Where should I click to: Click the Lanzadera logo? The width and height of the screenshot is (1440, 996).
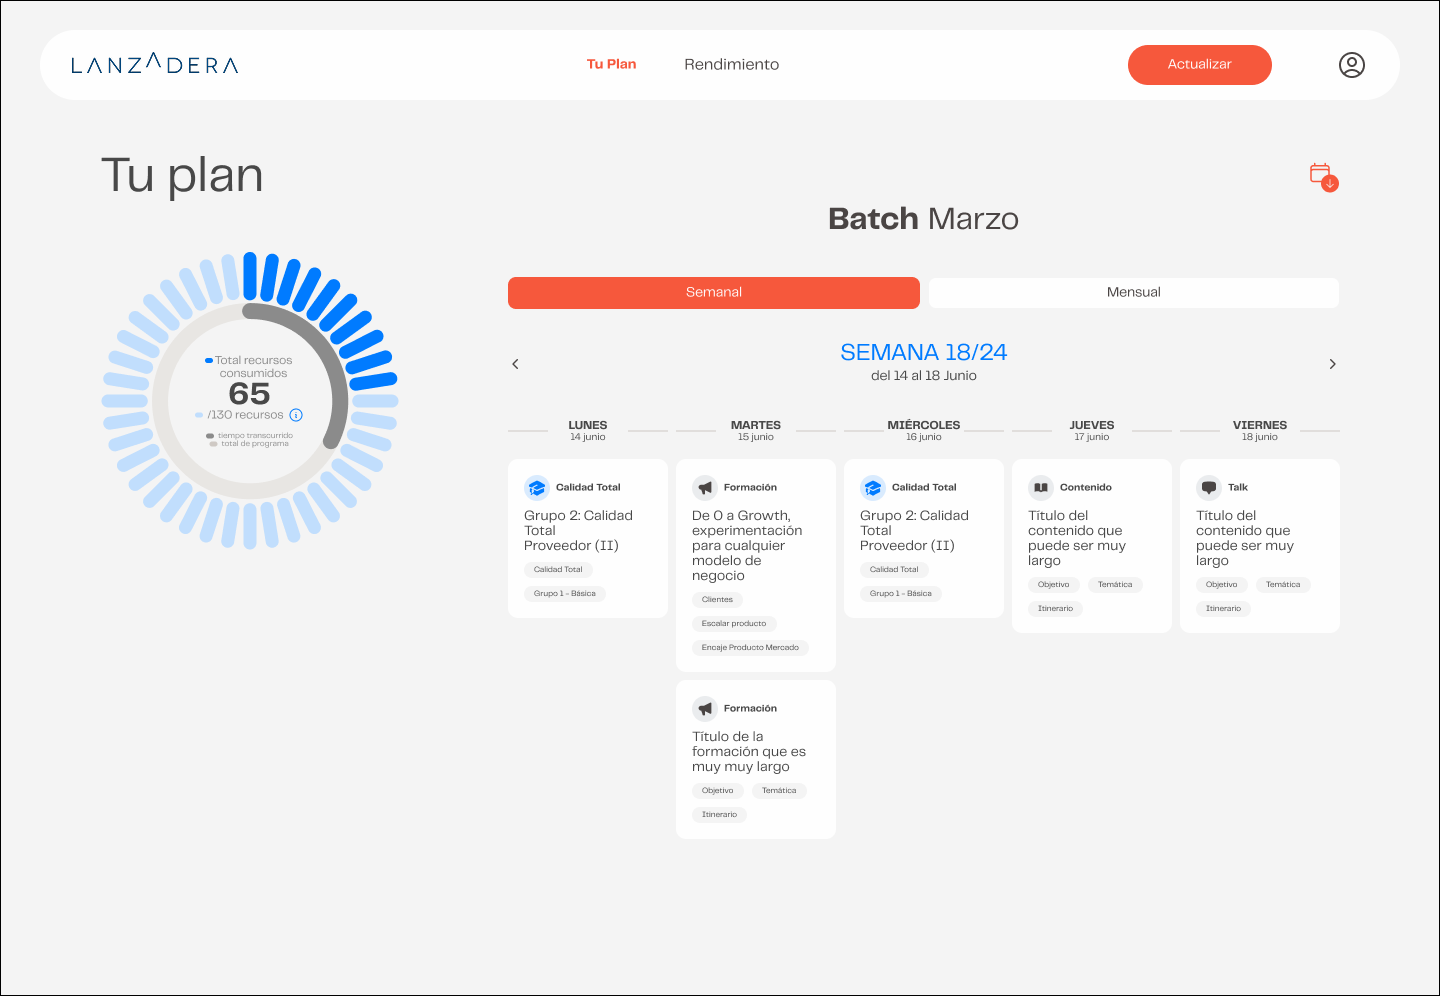pyautogui.click(x=155, y=64)
